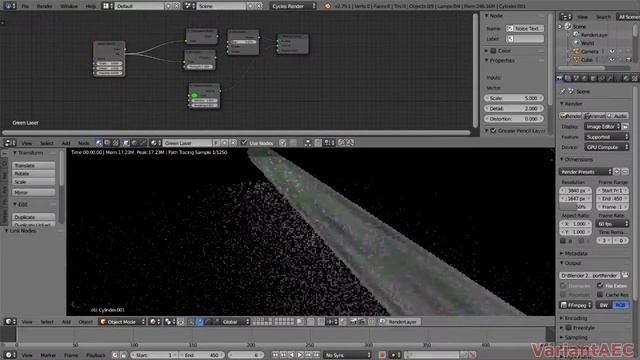Viewport: 640px width, 360px height.
Task: Click the node editor type selector icon
Action: (x=9, y=143)
